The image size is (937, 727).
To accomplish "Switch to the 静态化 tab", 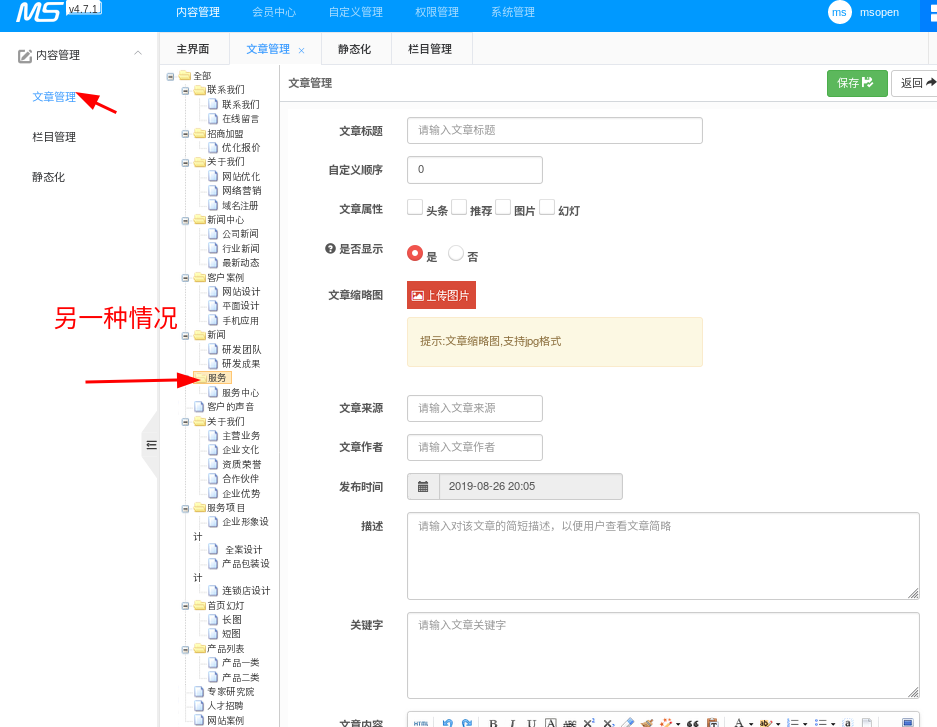I will coord(354,49).
